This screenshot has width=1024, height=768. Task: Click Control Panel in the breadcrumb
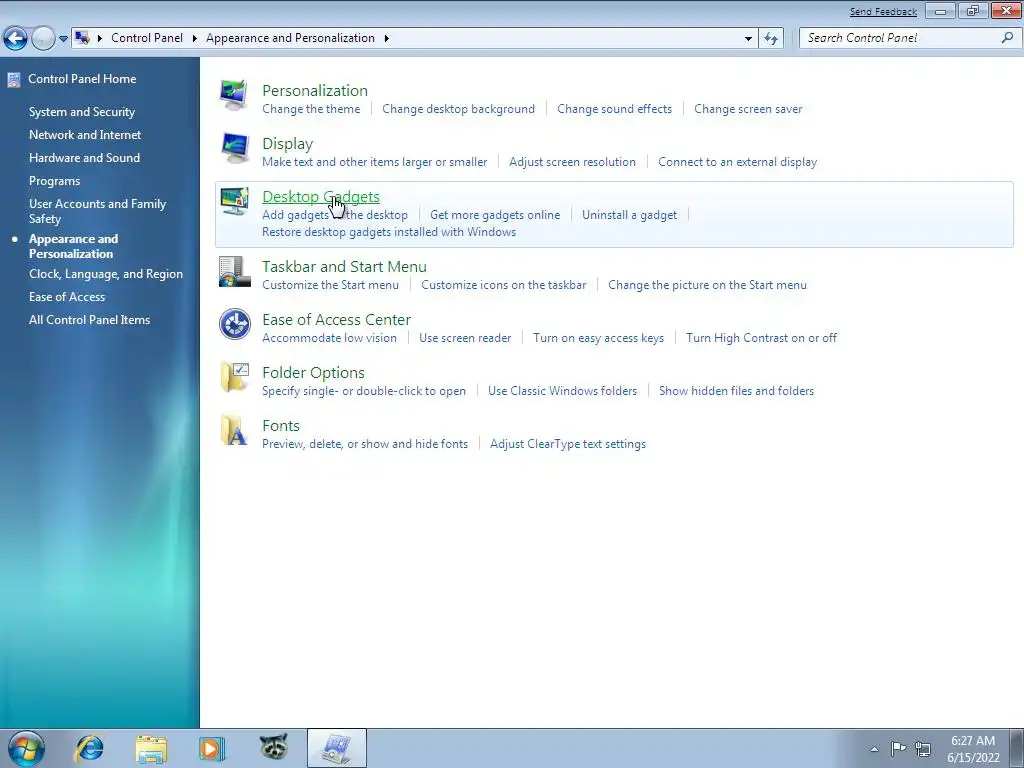[147, 38]
